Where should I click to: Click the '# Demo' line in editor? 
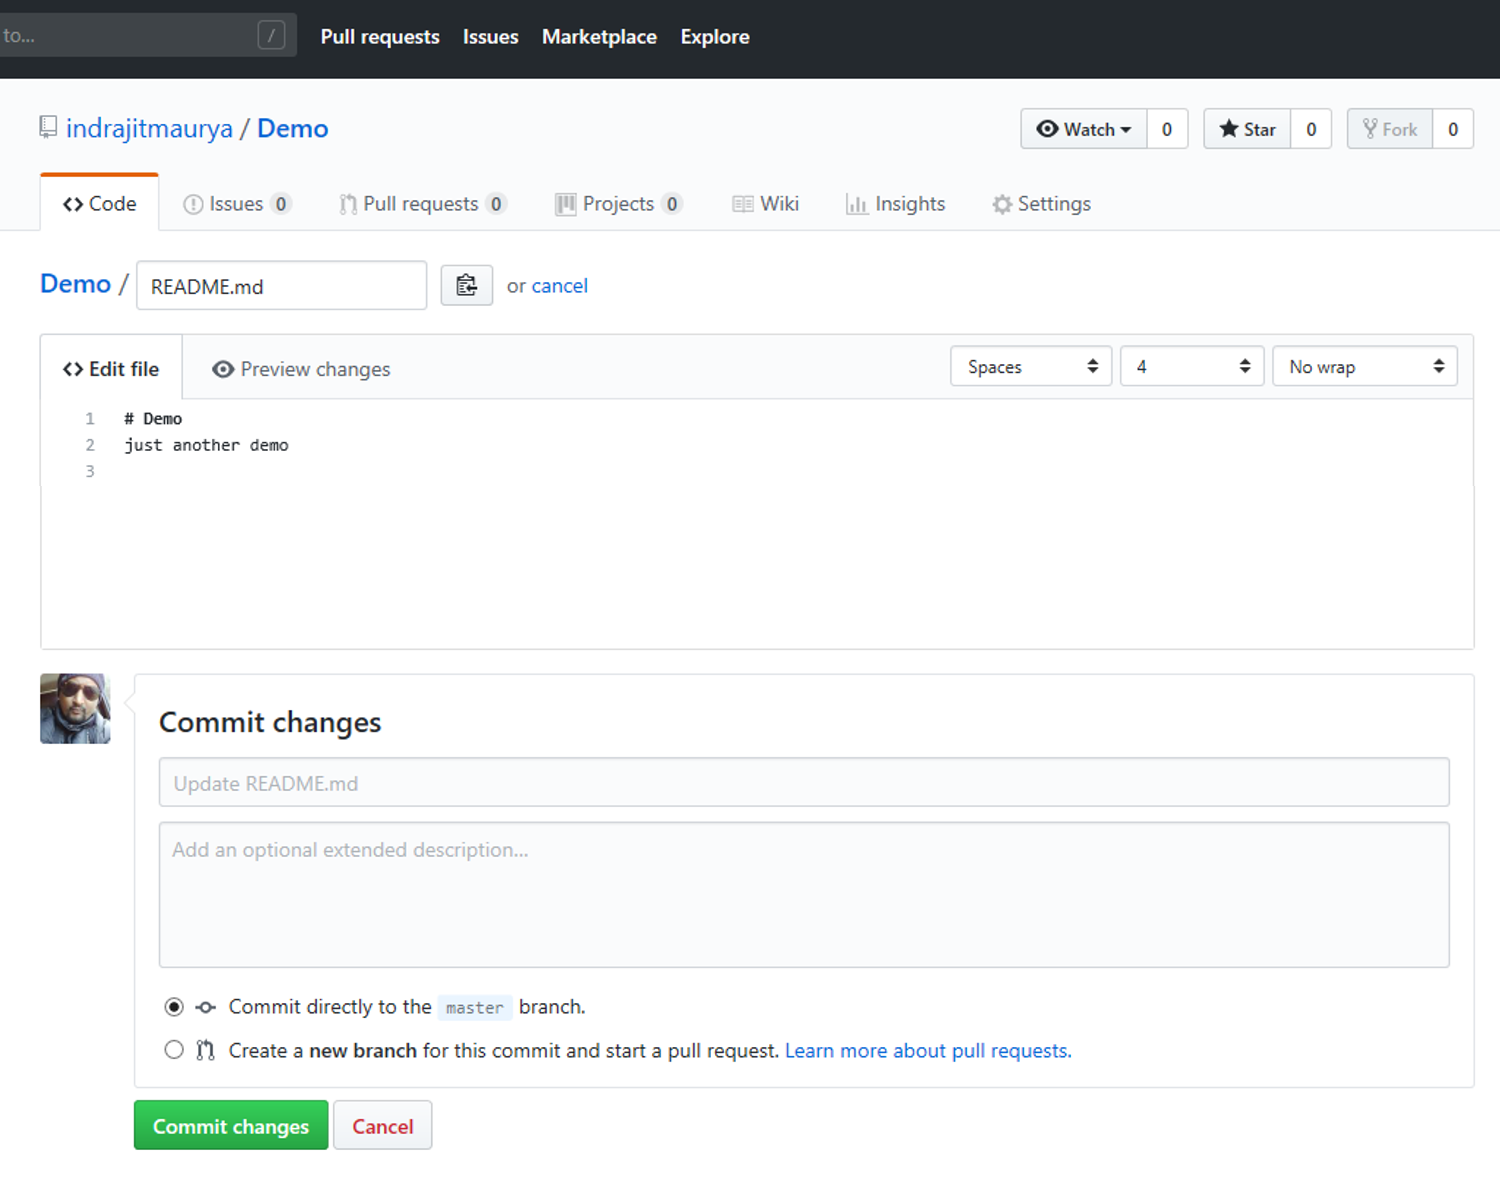(153, 419)
